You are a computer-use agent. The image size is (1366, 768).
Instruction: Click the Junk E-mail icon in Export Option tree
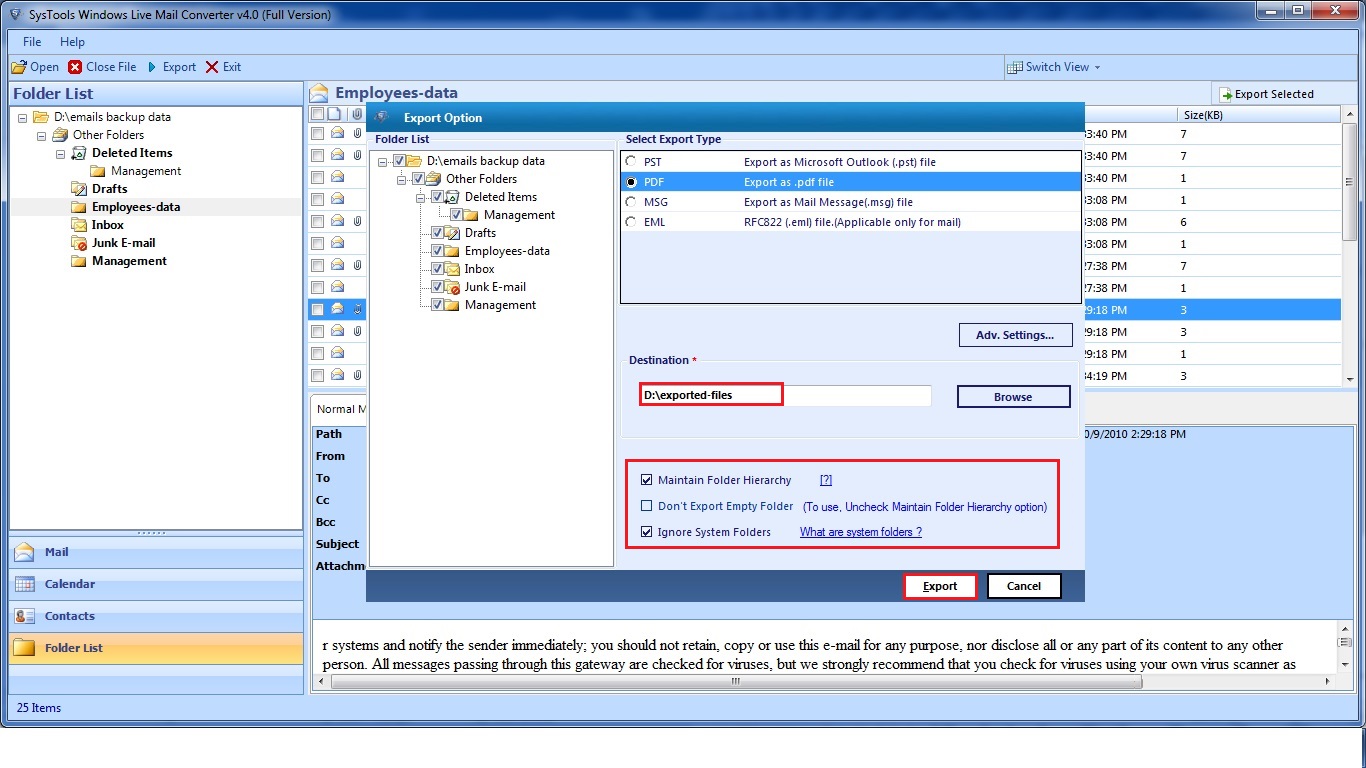coord(452,287)
